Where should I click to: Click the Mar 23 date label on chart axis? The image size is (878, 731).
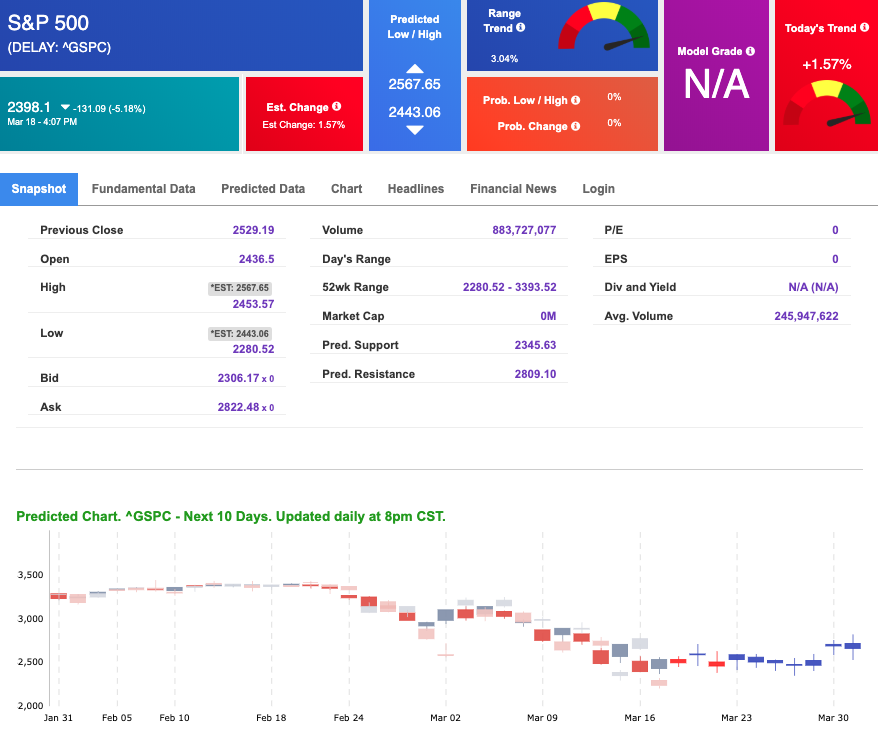click(x=736, y=718)
